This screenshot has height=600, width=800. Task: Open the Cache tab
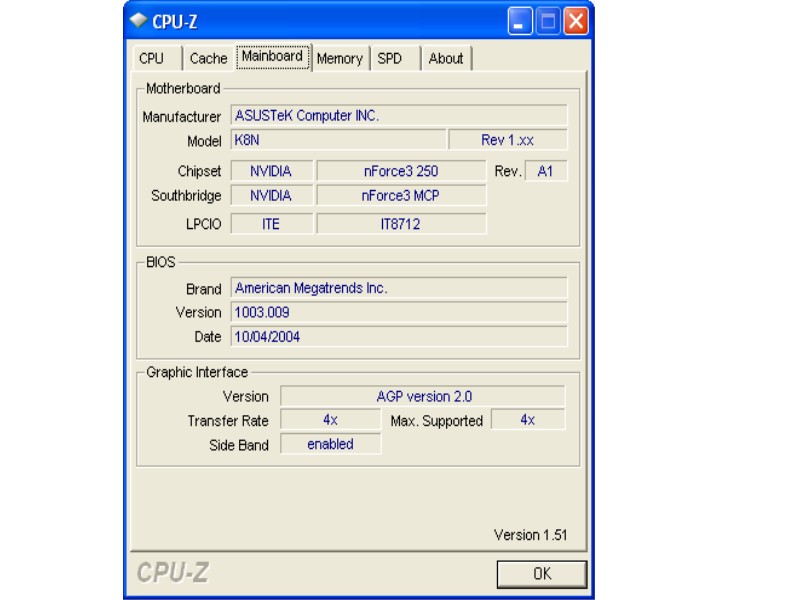click(x=208, y=58)
